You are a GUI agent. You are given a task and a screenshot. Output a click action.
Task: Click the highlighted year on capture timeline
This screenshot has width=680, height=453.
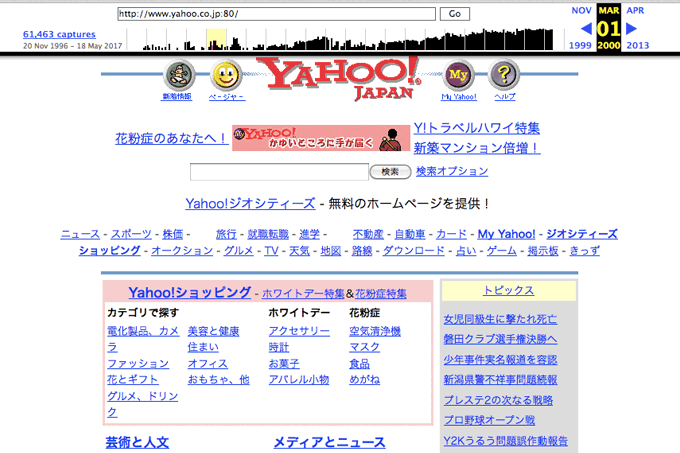(x=216, y=39)
